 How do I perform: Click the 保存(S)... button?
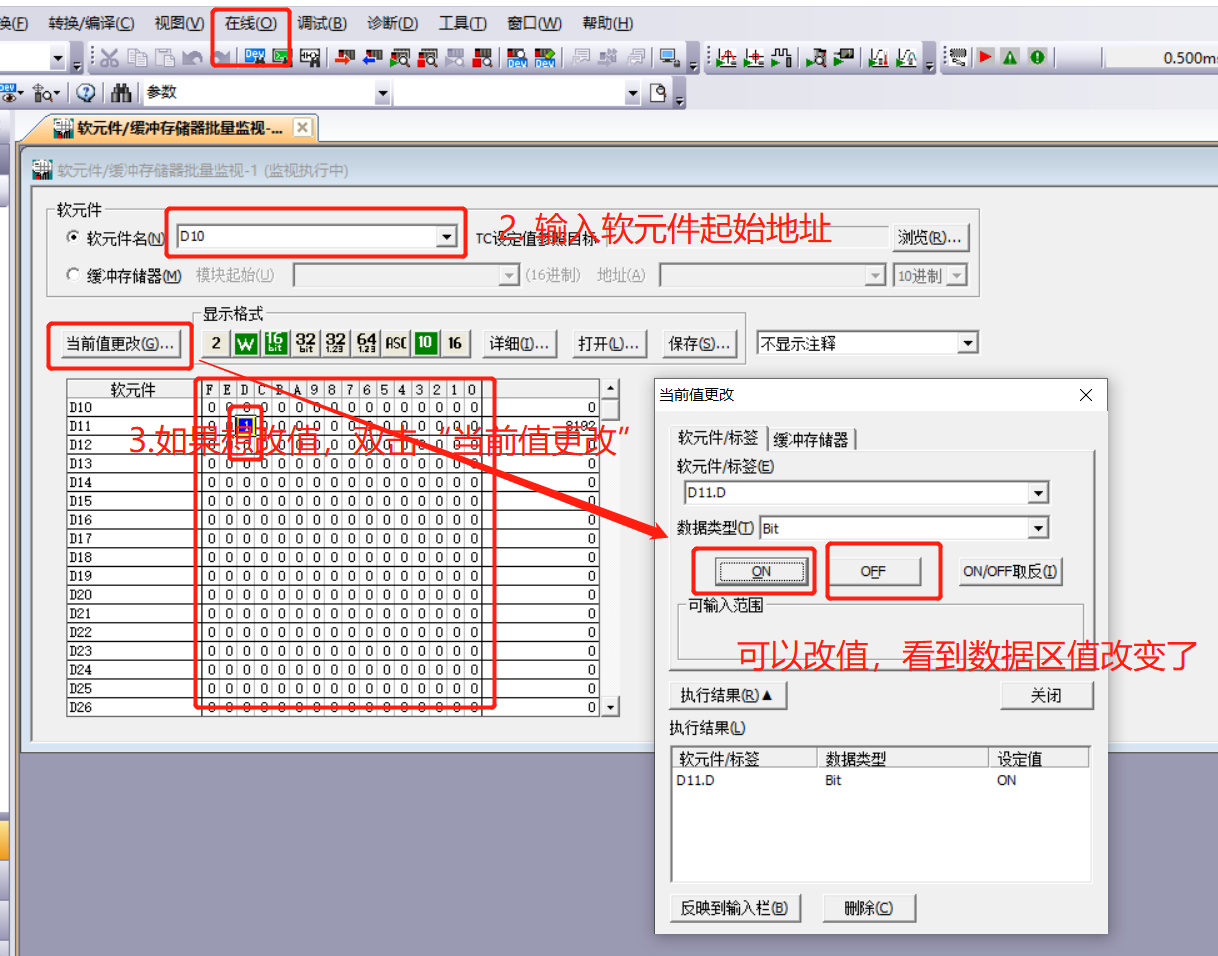pyautogui.click(x=699, y=344)
